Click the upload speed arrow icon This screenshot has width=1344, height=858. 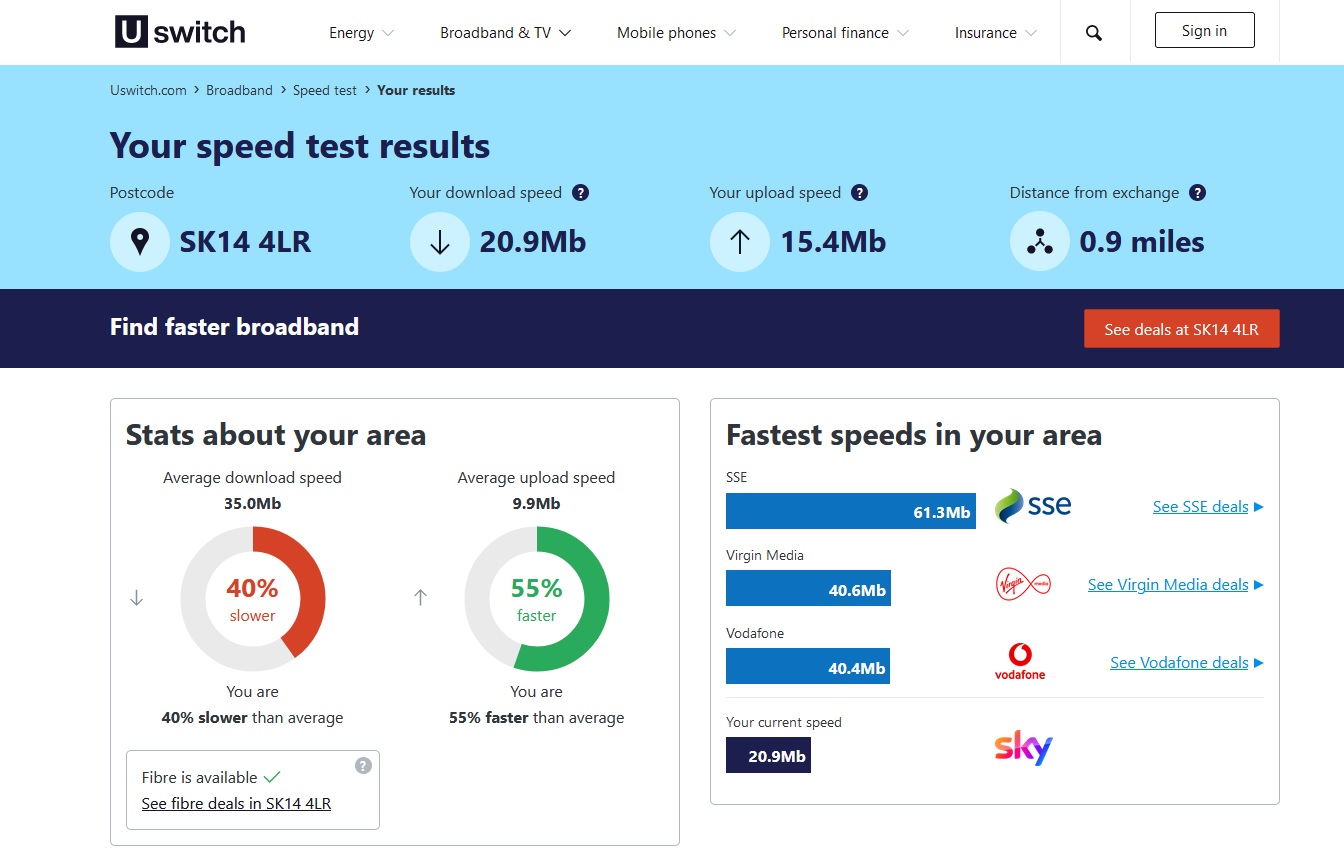click(739, 241)
